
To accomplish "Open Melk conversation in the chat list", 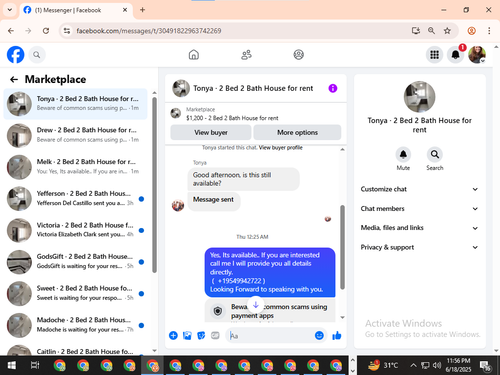I will point(75,167).
